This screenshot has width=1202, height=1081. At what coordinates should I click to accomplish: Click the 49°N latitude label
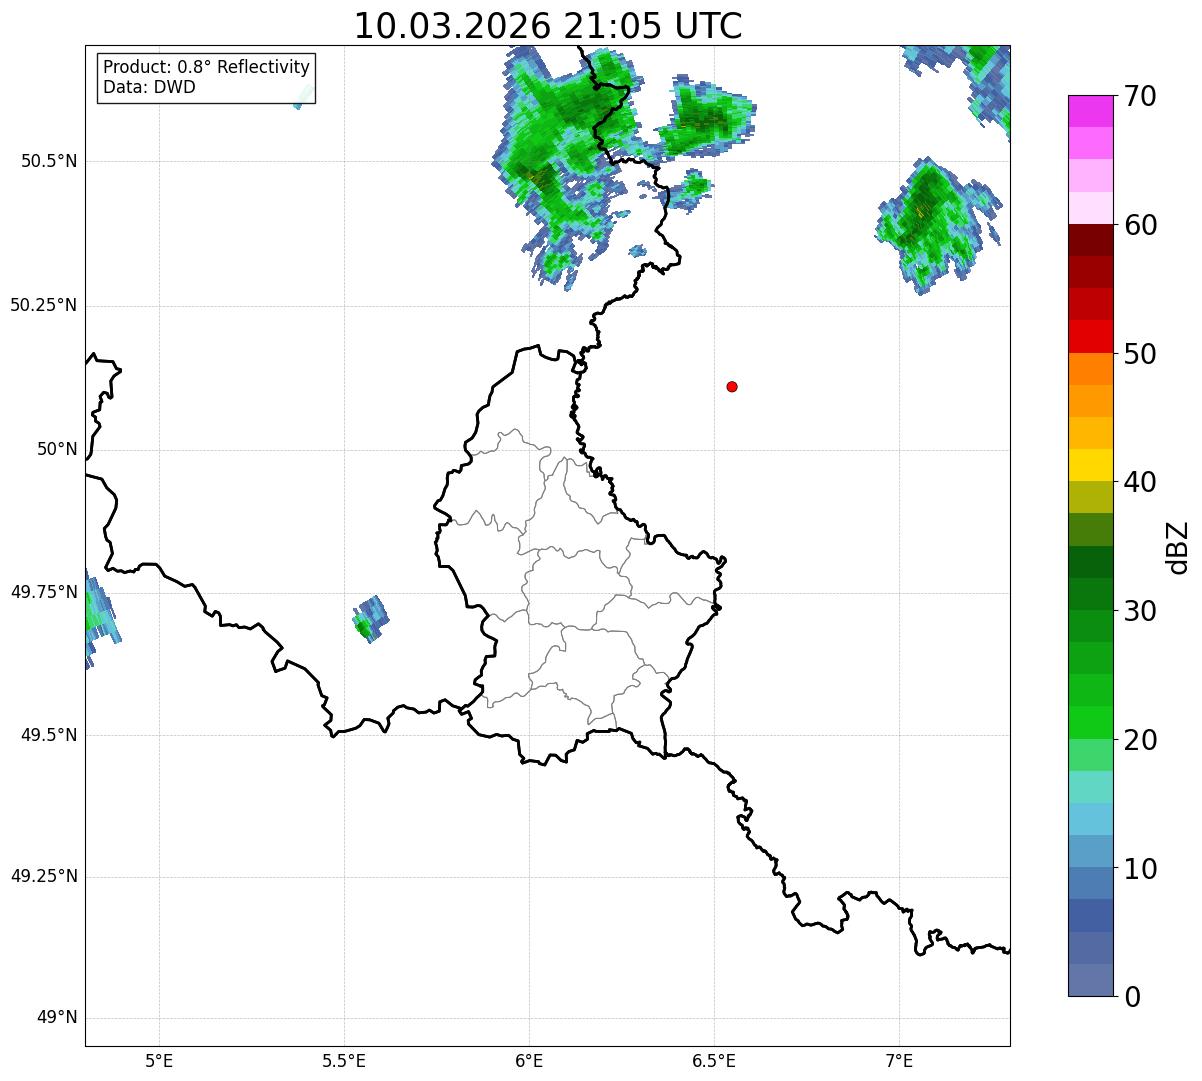(57, 1018)
